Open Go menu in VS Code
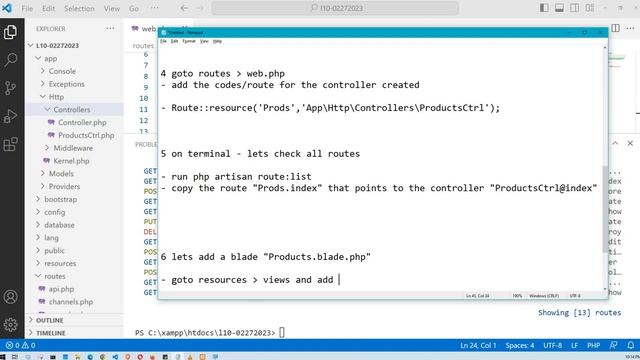Viewport: 640px width, 360px height. [x=134, y=8]
